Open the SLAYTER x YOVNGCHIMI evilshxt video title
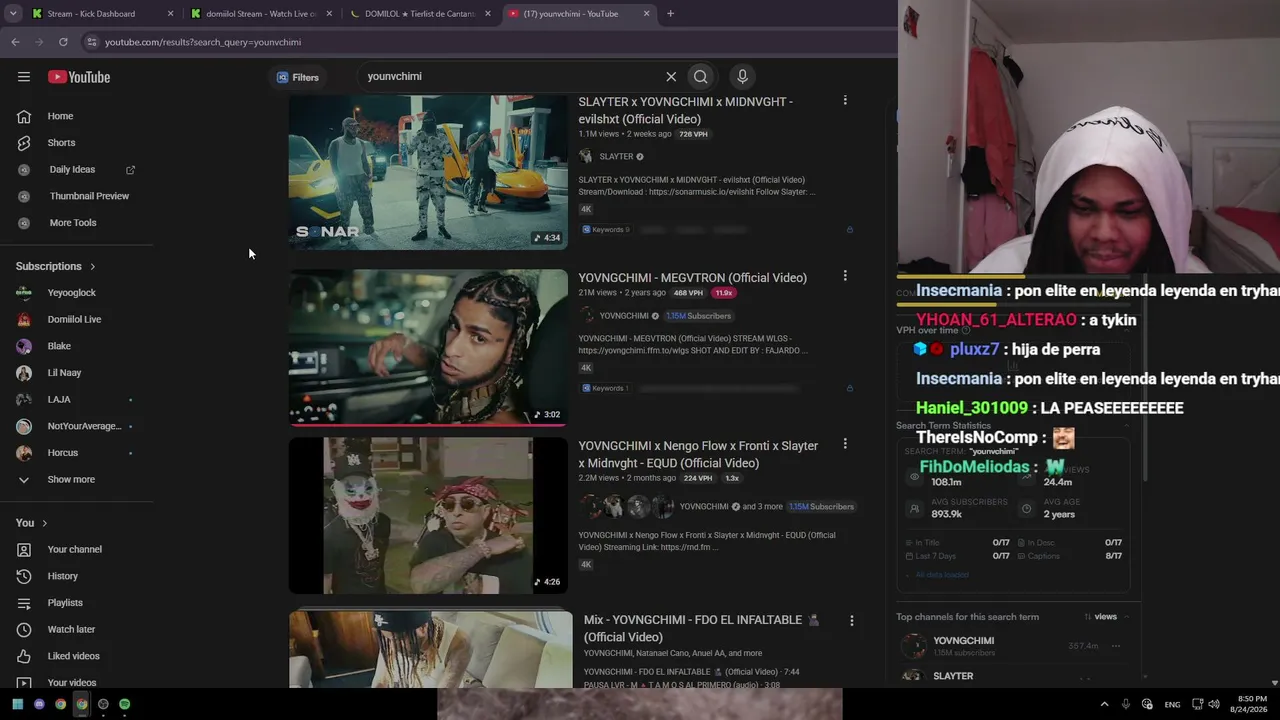 click(x=686, y=110)
